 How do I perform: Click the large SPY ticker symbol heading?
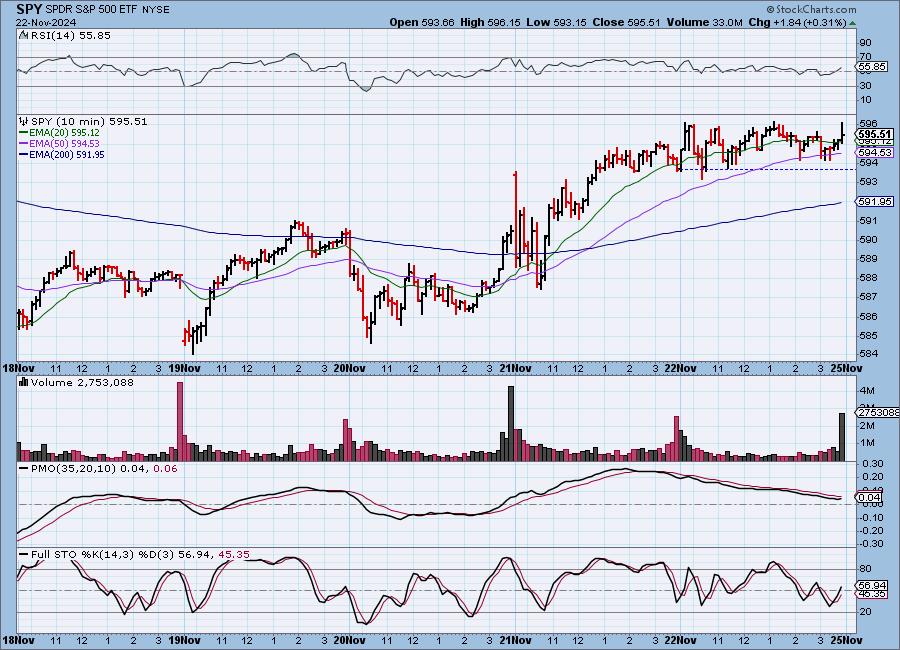pos(29,9)
